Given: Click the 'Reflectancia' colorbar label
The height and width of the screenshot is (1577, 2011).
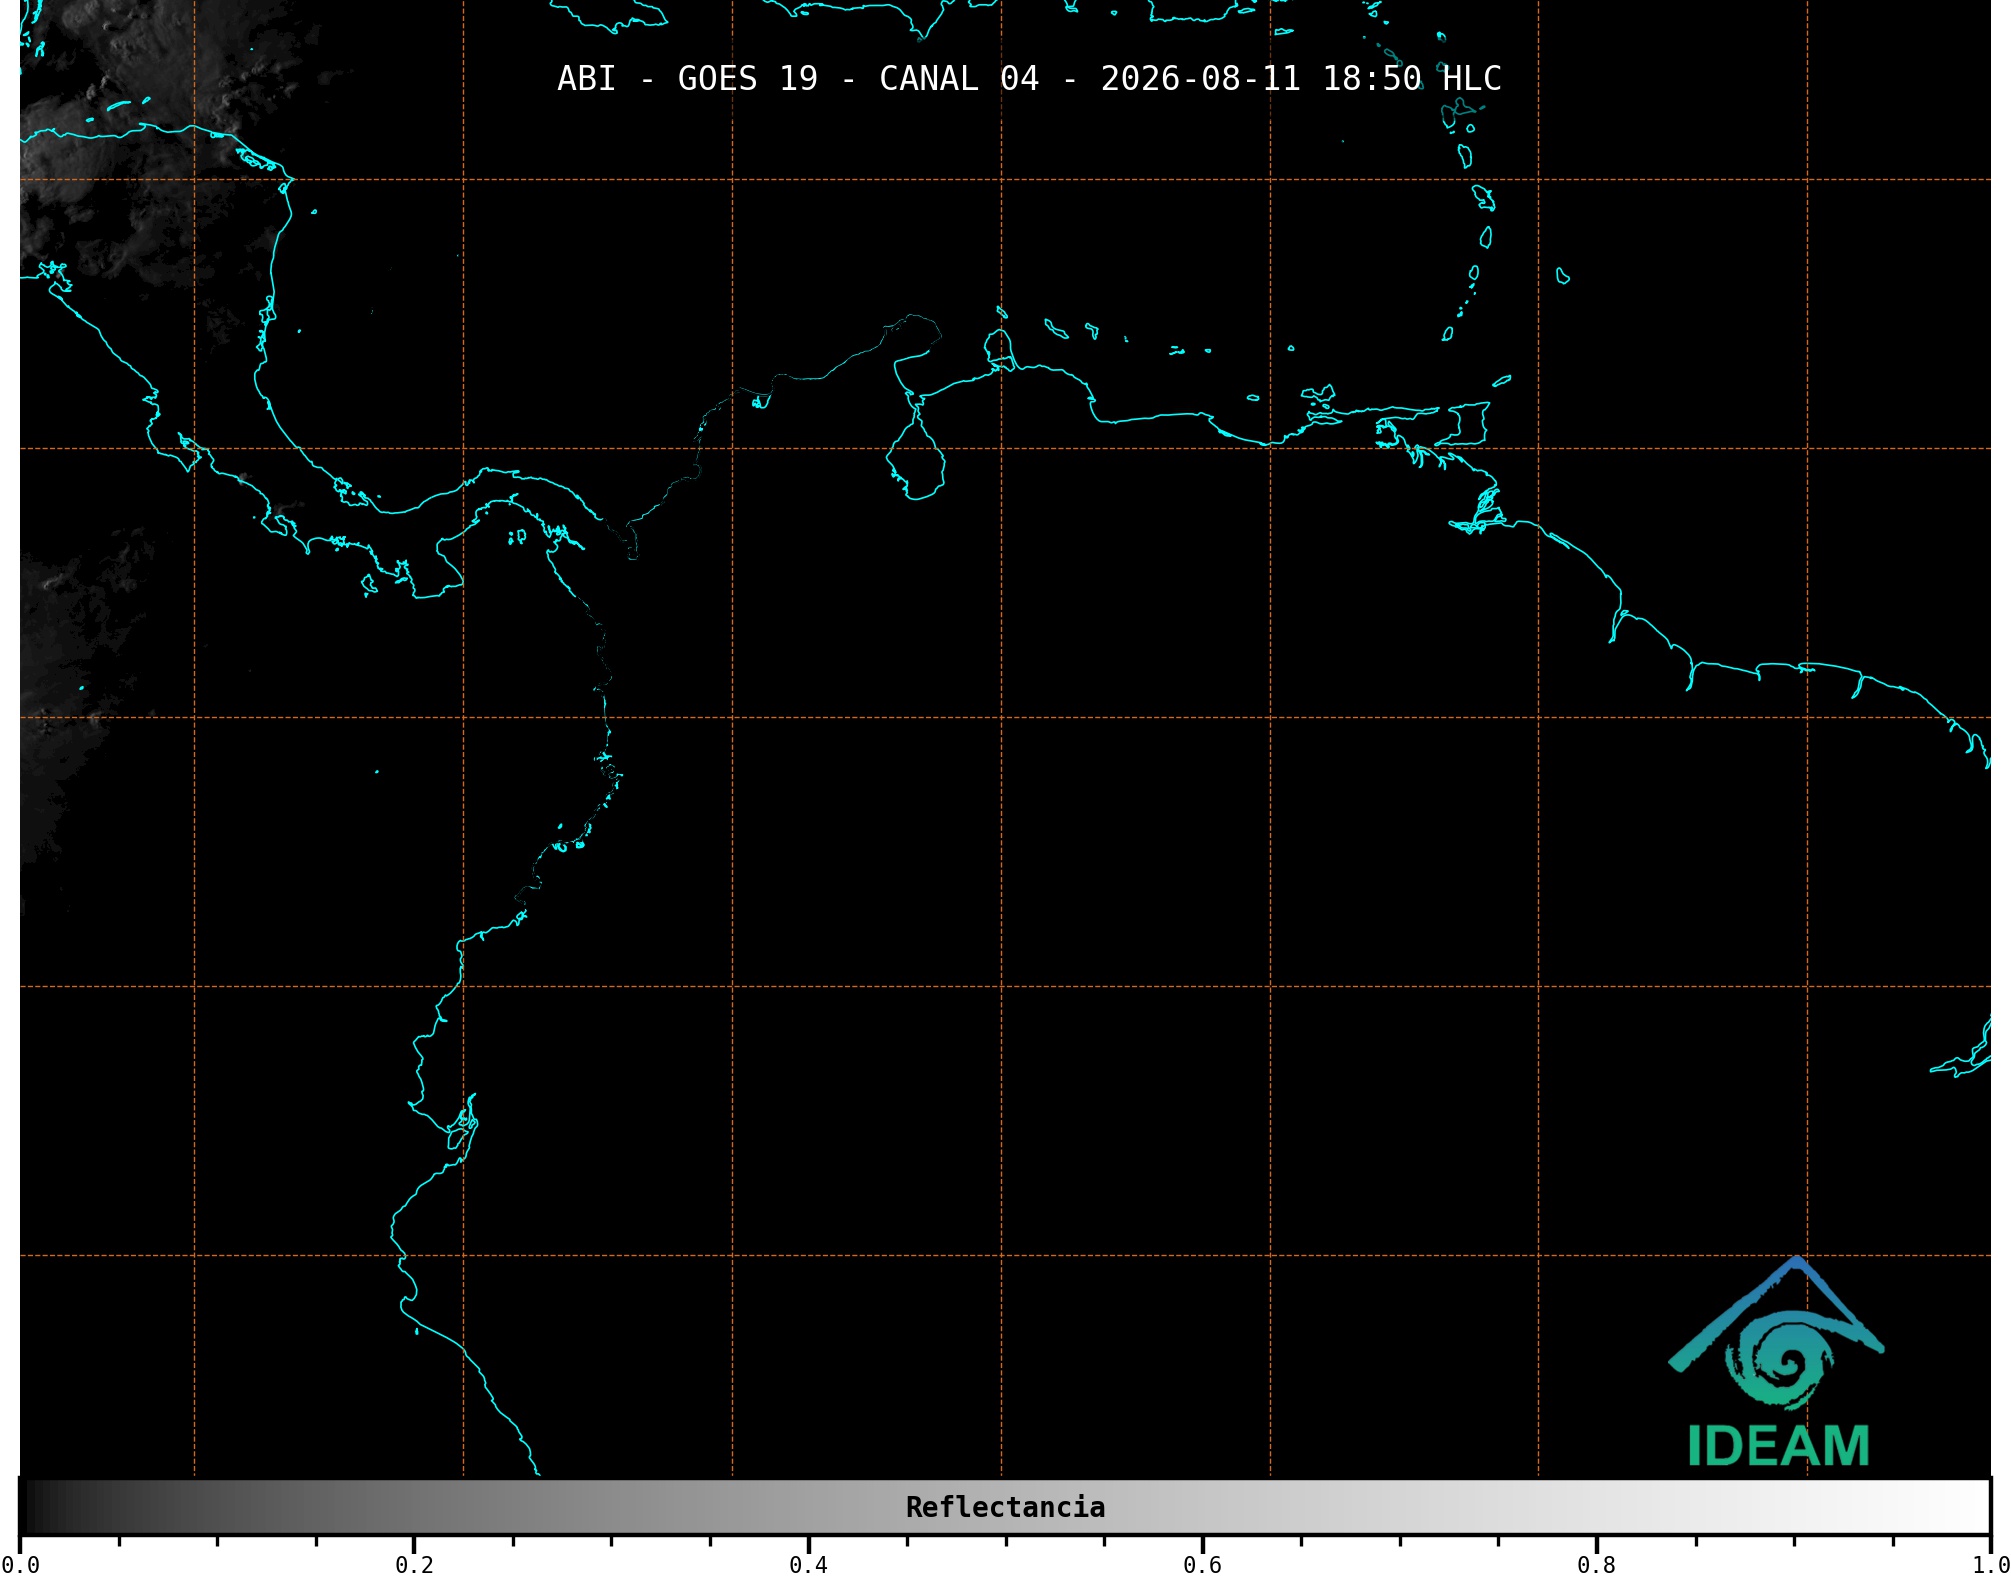Looking at the screenshot, I should point(1005,1507).
